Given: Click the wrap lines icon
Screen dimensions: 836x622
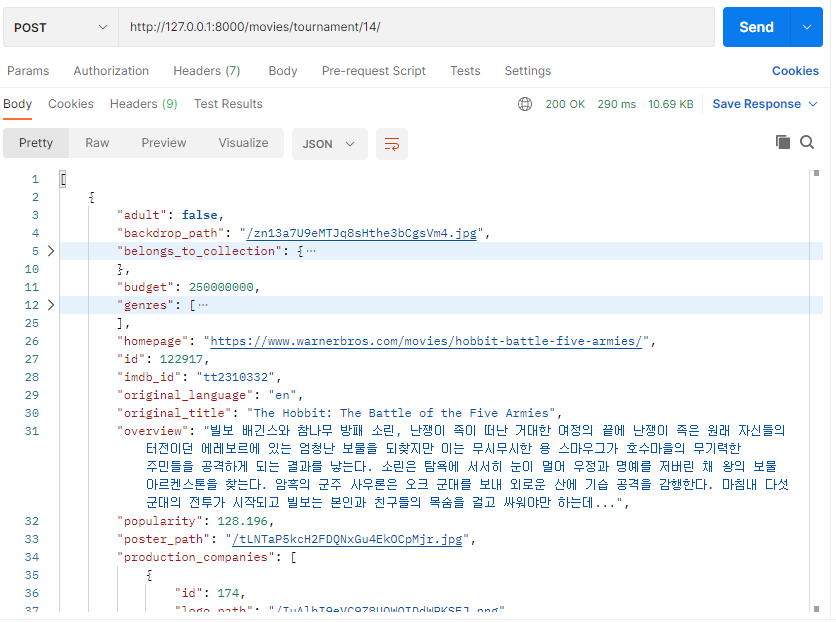Looking at the screenshot, I should [392, 144].
